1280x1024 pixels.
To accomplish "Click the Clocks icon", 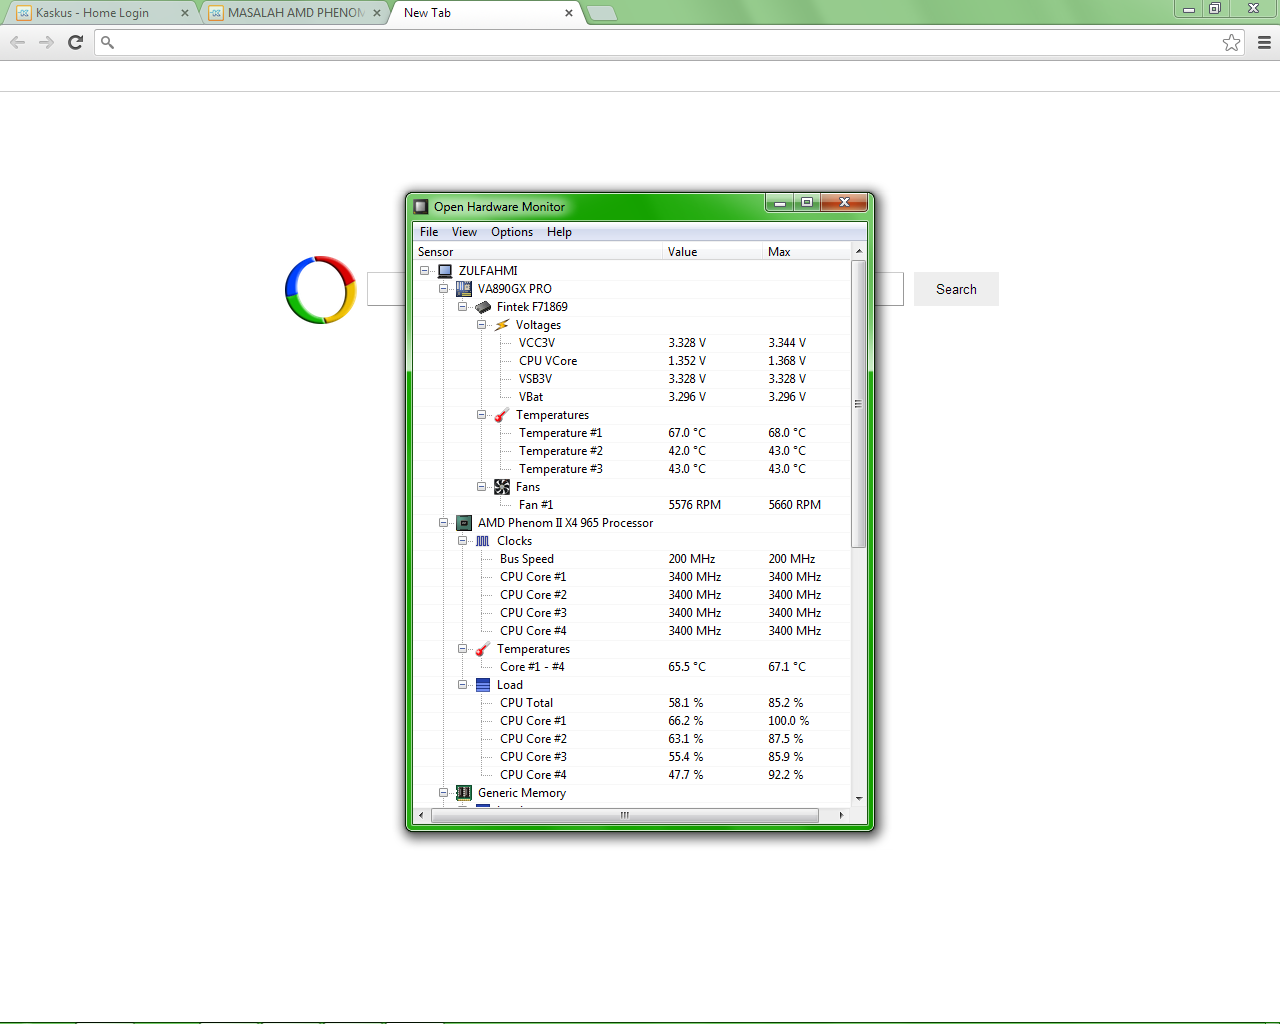I will [483, 541].
